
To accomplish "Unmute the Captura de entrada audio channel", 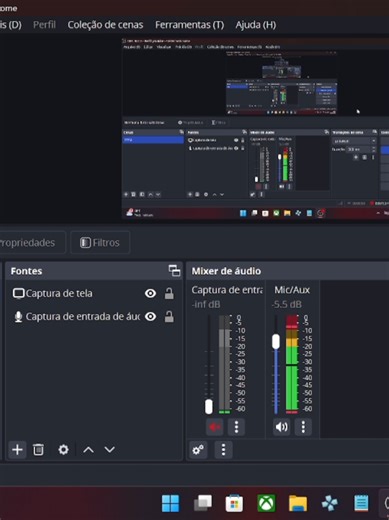I will (x=214, y=427).
